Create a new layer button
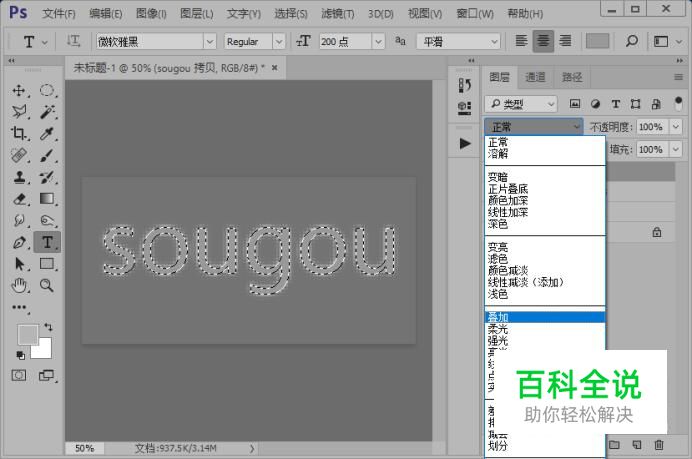 [636, 444]
